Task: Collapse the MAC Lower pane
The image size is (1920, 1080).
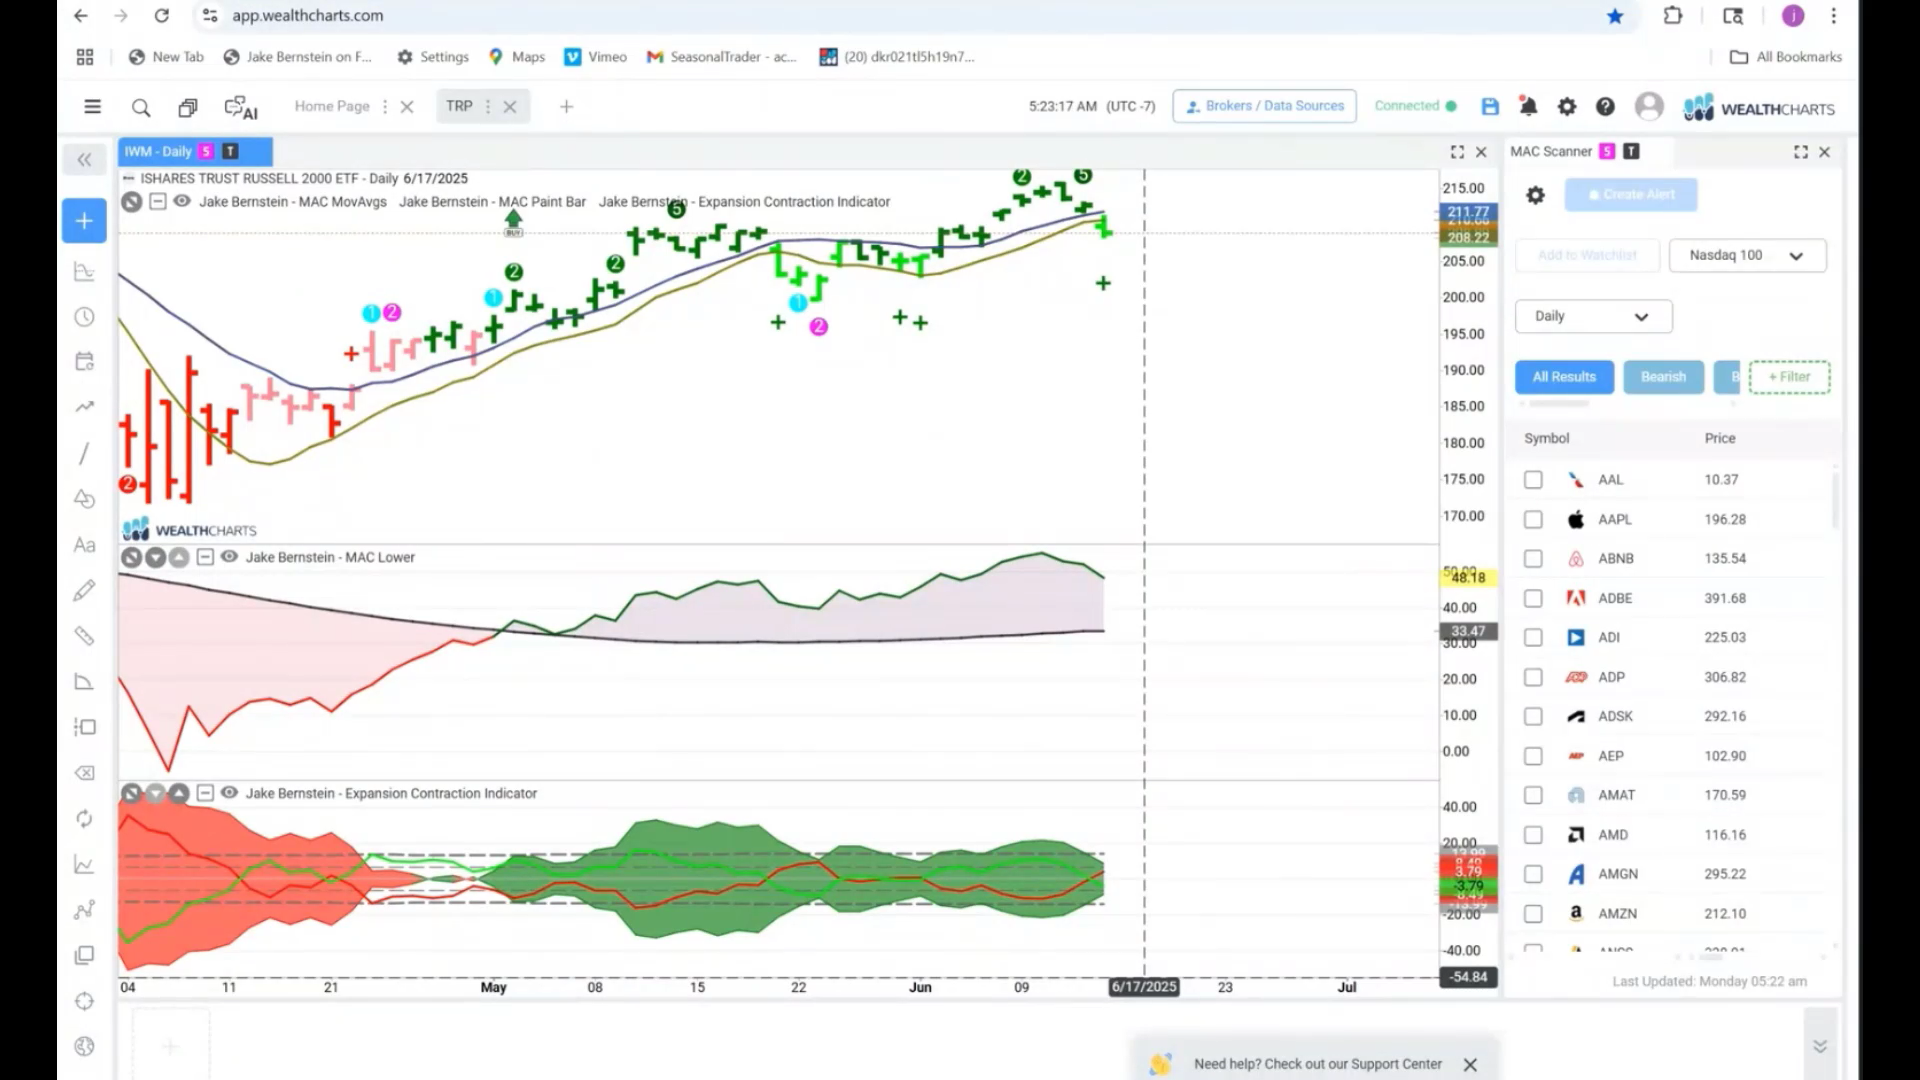Action: coord(205,557)
